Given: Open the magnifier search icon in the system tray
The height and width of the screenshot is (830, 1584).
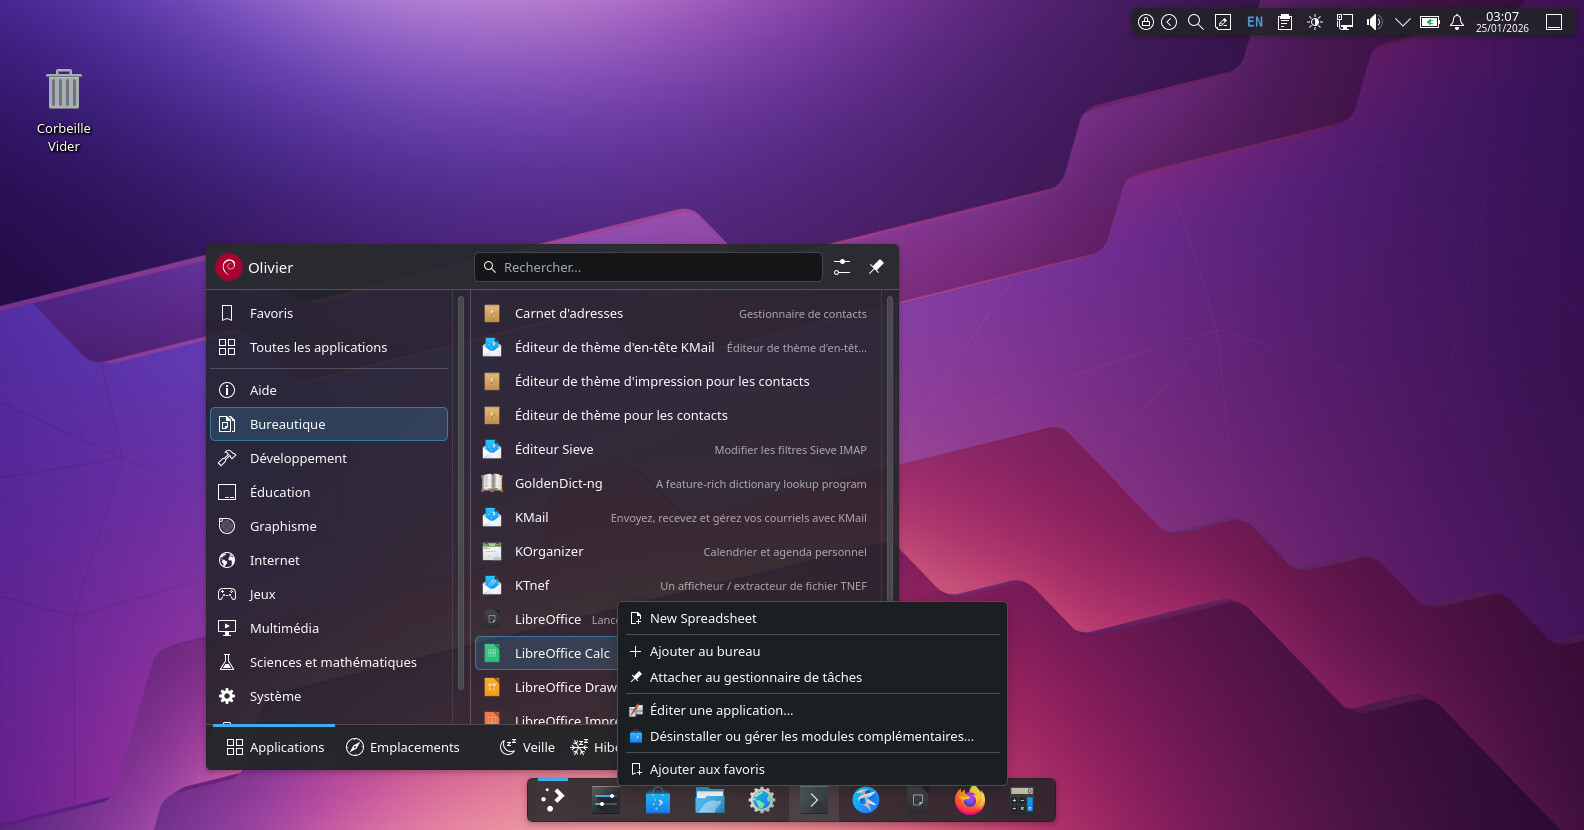Looking at the screenshot, I should point(1195,22).
